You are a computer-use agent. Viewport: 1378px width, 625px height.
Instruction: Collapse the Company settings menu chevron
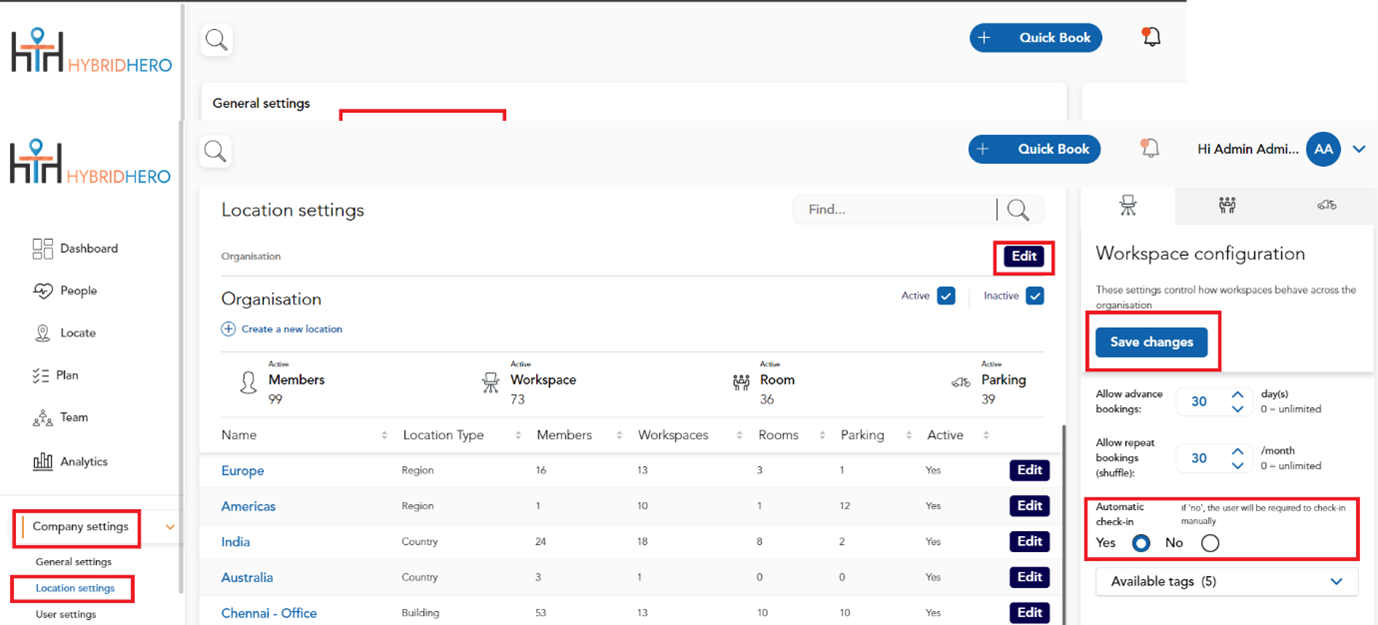point(170,527)
